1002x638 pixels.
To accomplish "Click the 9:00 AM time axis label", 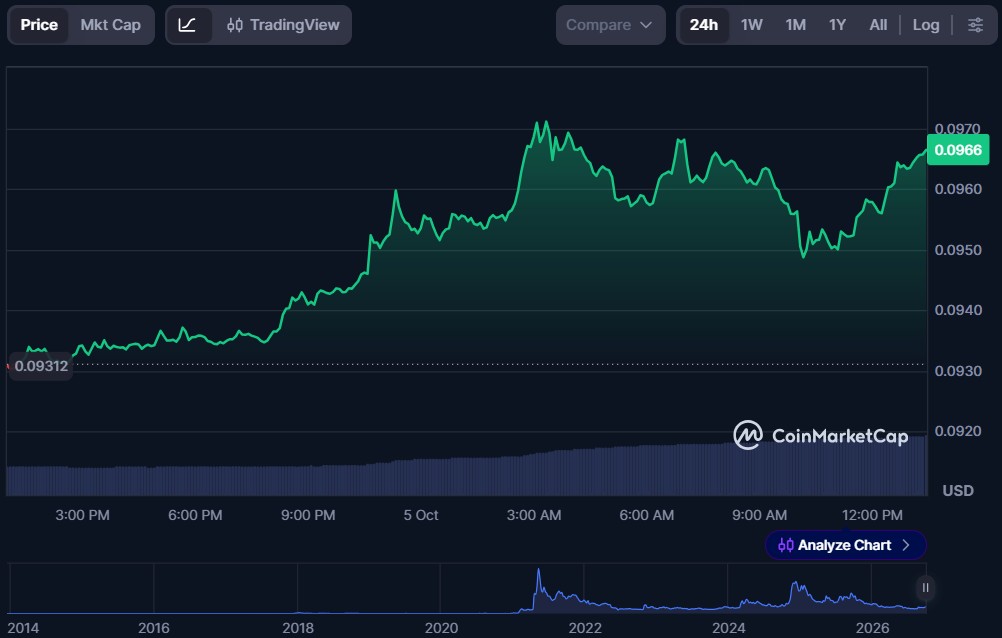I will (759, 515).
